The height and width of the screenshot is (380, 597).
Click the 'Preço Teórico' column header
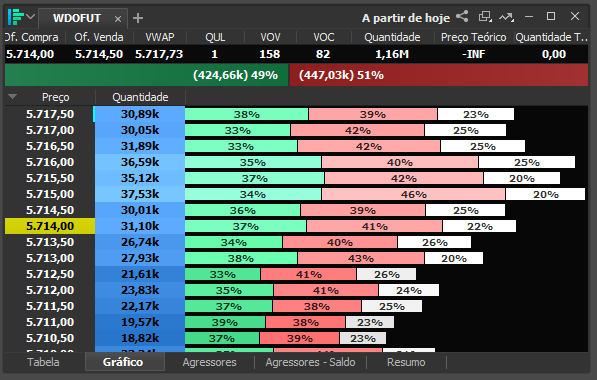pos(473,37)
